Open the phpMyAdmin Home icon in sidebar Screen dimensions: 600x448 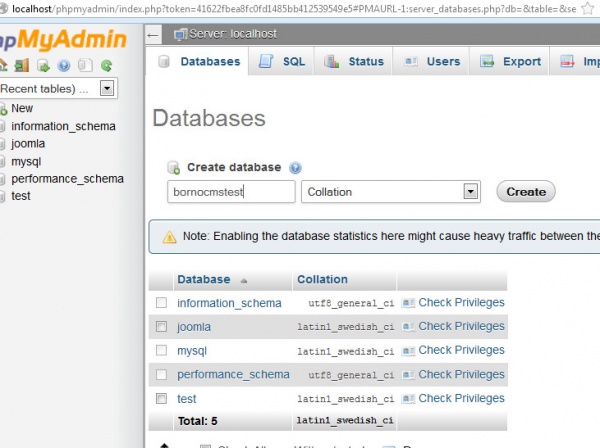click(x=3, y=65)
